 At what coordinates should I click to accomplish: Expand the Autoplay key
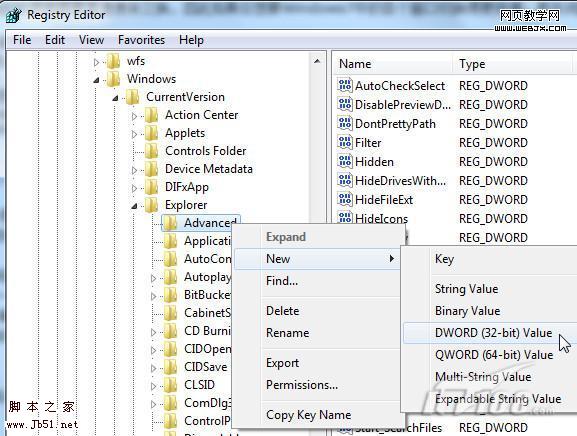click(153, 278)
